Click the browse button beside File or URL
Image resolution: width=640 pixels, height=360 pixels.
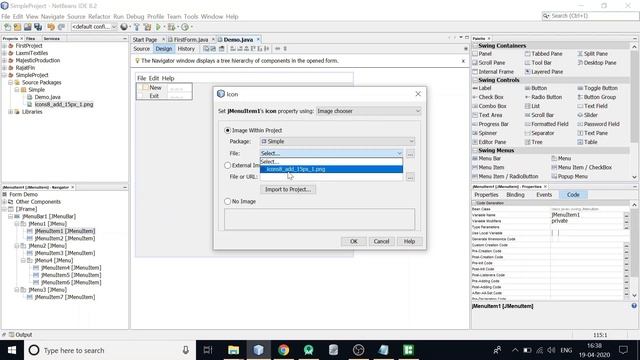410,177
